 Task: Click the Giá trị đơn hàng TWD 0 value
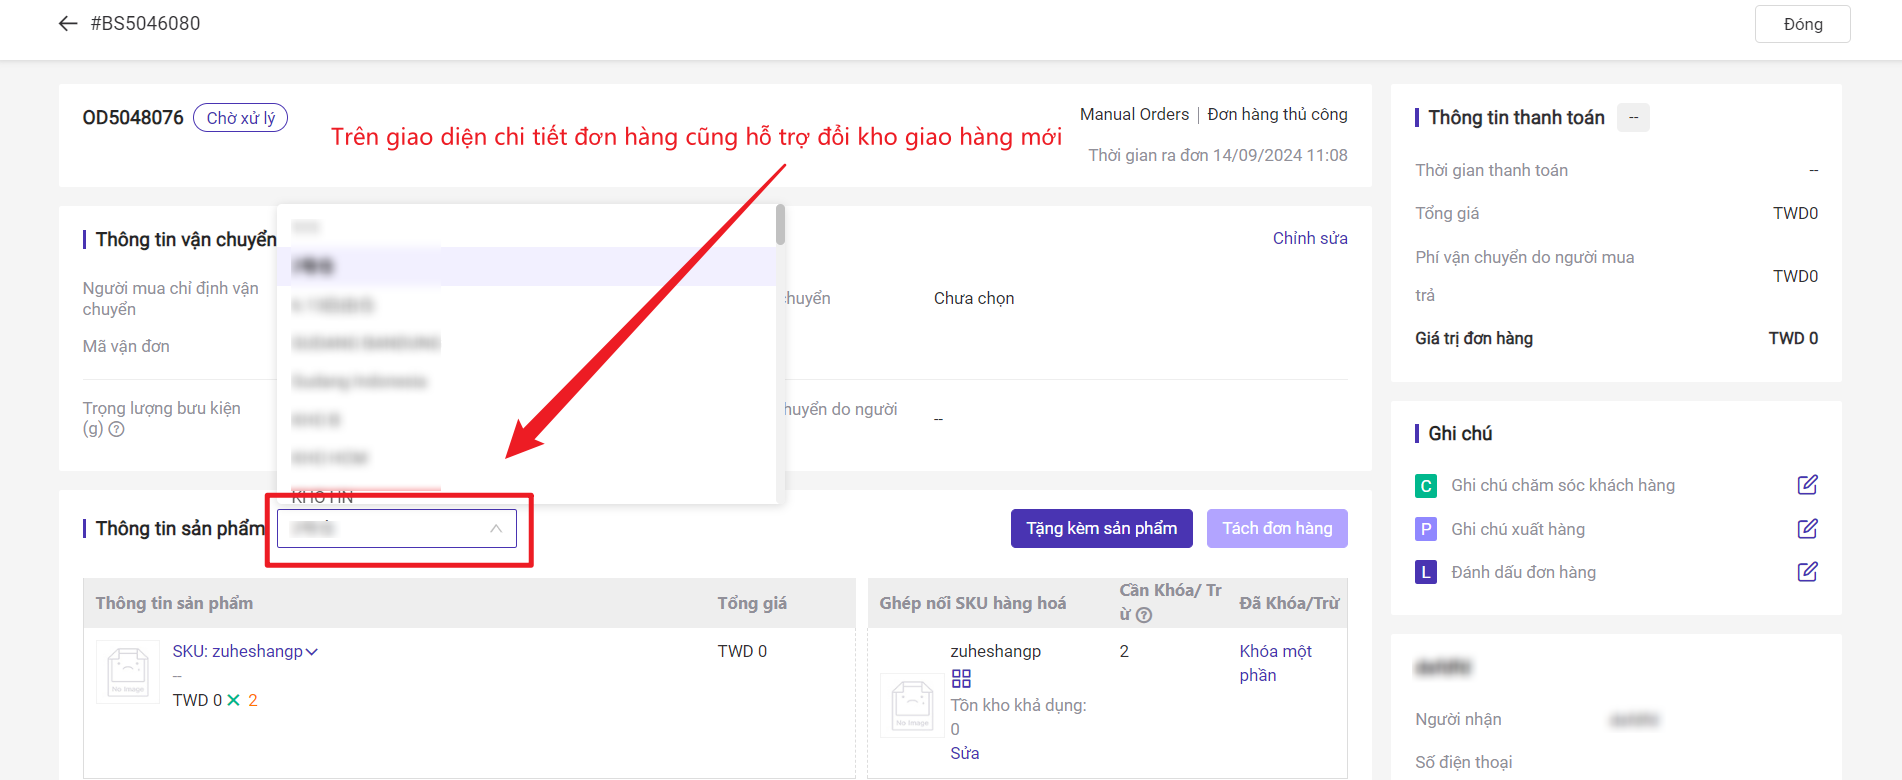(1793, 338)
